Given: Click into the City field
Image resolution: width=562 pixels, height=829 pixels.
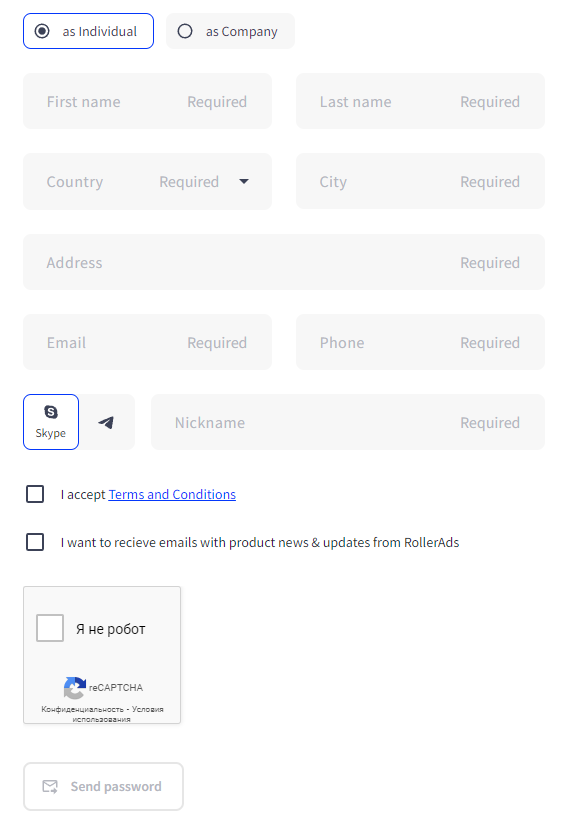Looking at the screenshot, I should click(420, 181).
